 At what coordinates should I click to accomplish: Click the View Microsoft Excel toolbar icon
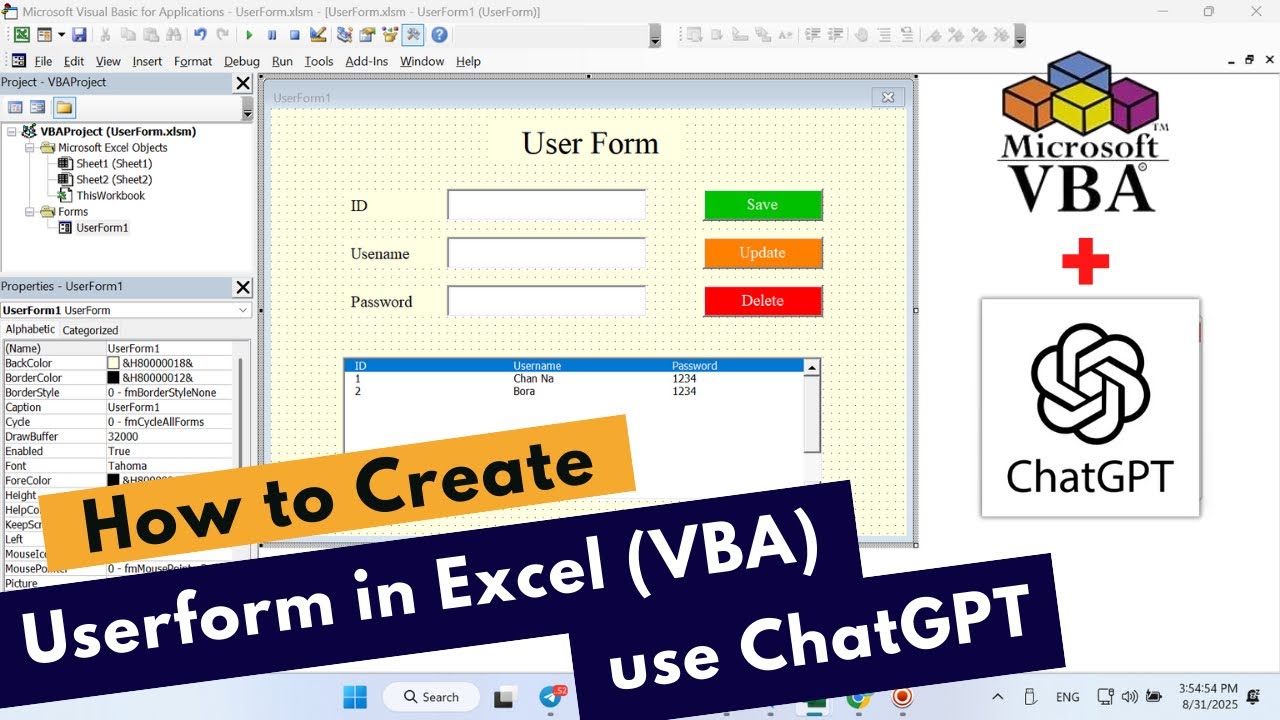(x=21, y=35)
